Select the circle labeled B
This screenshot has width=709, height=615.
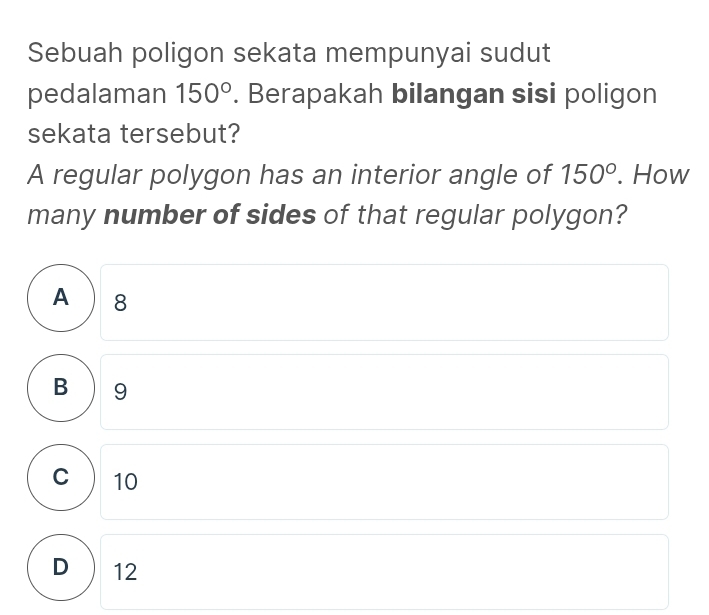tap(62, 389)
